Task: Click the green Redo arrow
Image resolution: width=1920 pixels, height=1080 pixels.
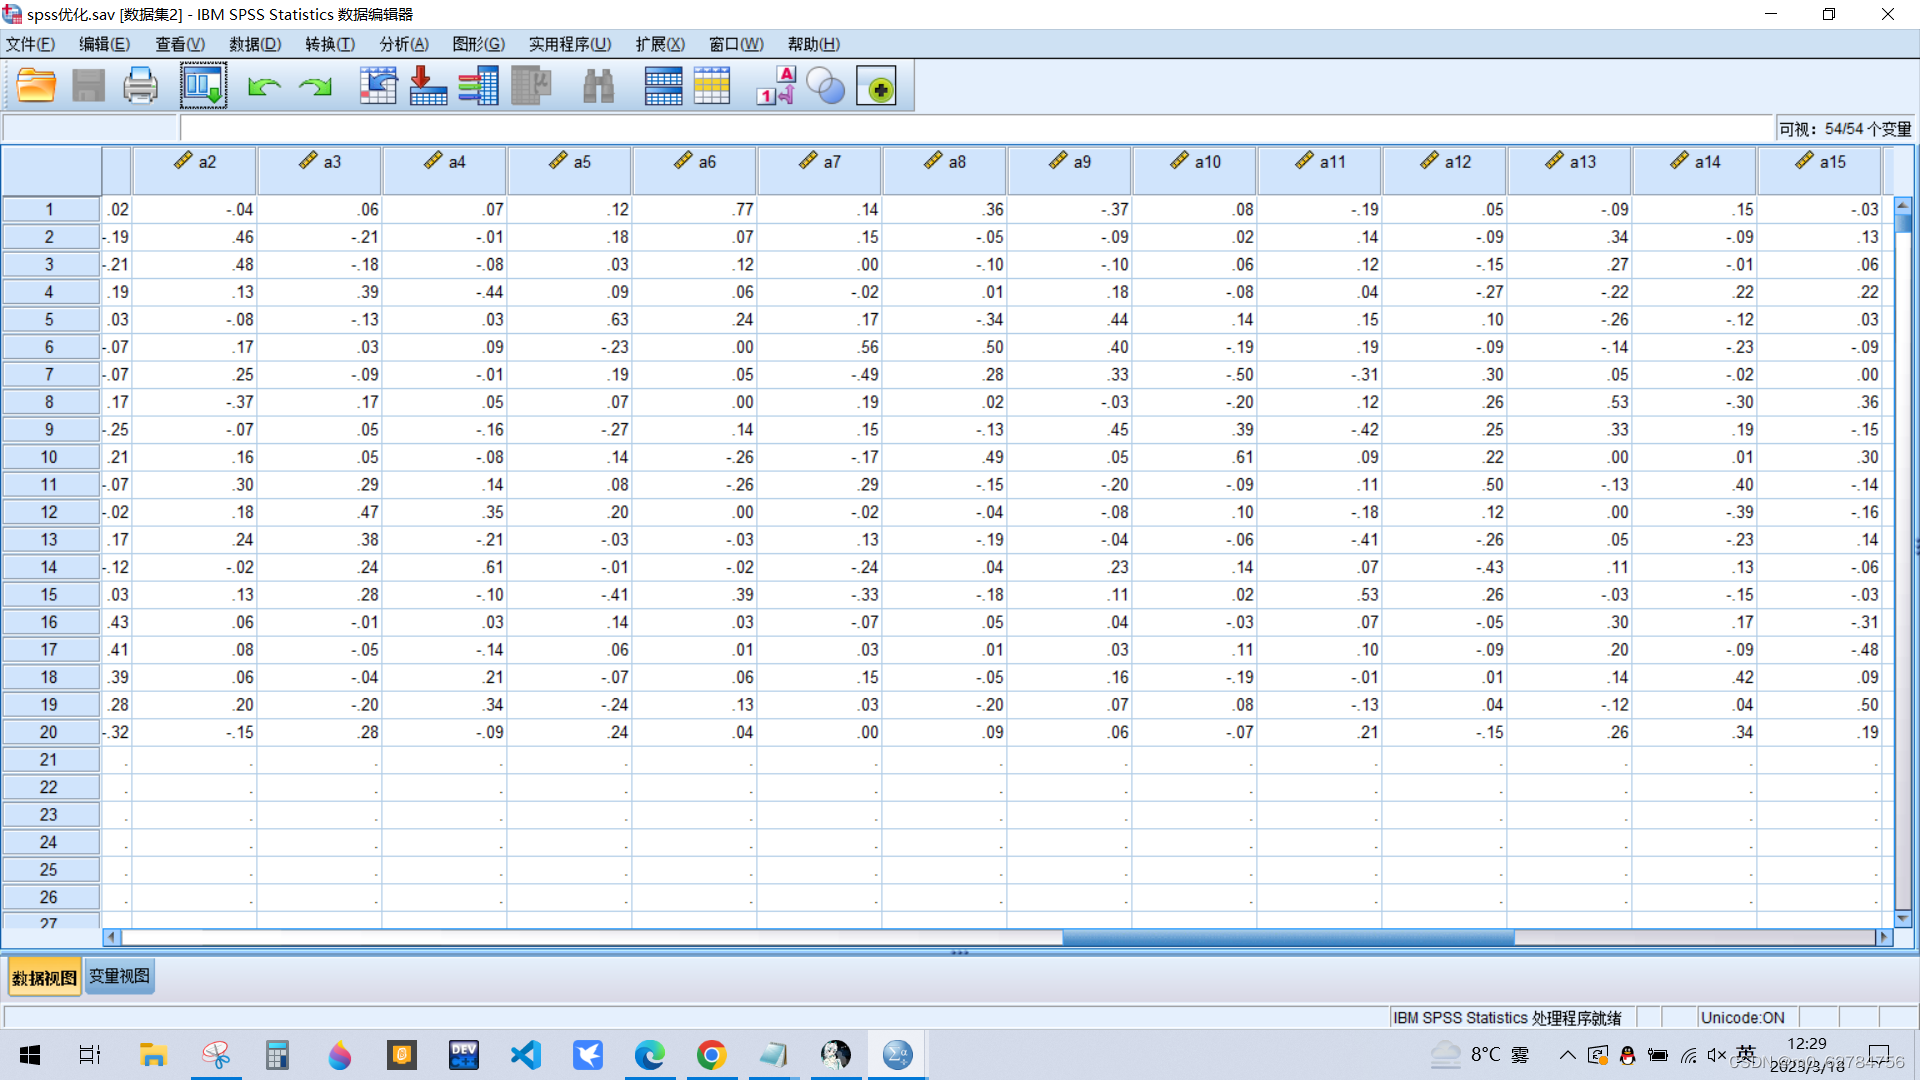Action: point(315,87)
